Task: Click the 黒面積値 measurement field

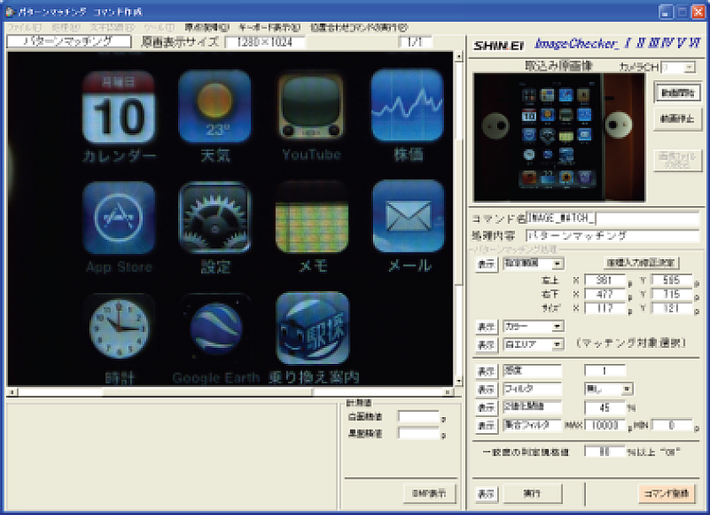Action: pyautogui.click(x=418, y=433)
